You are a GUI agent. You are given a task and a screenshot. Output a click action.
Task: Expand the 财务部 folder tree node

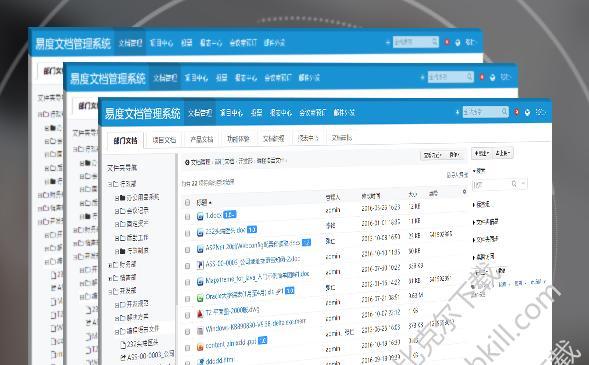110,264
